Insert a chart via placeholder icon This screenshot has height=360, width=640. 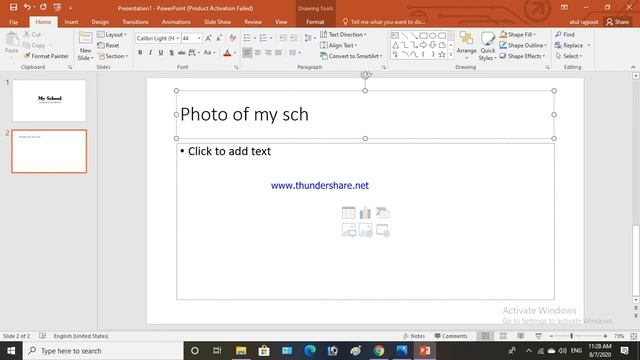(x=365, y=213)
